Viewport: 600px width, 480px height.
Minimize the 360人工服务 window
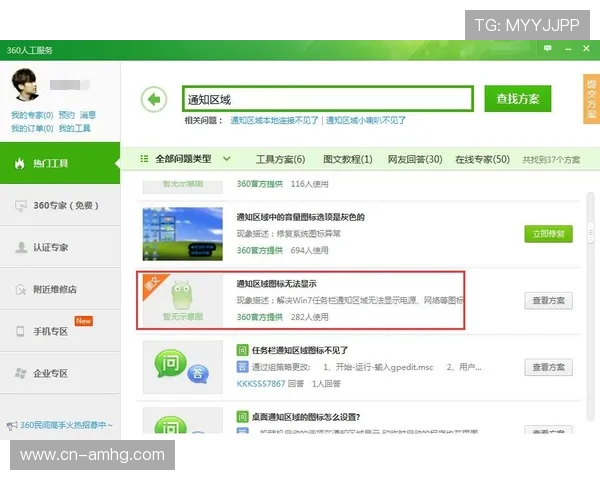(x=568, y=49)
